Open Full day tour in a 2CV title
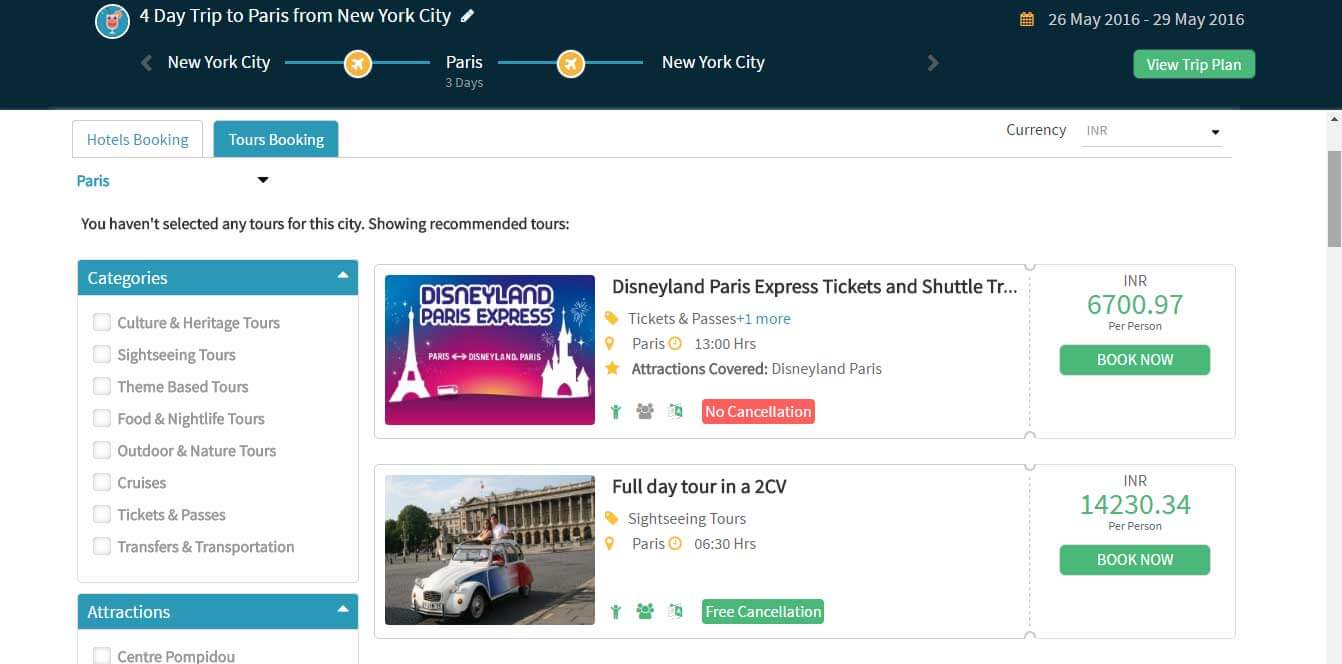1342x664 pixels. [699, 487]
